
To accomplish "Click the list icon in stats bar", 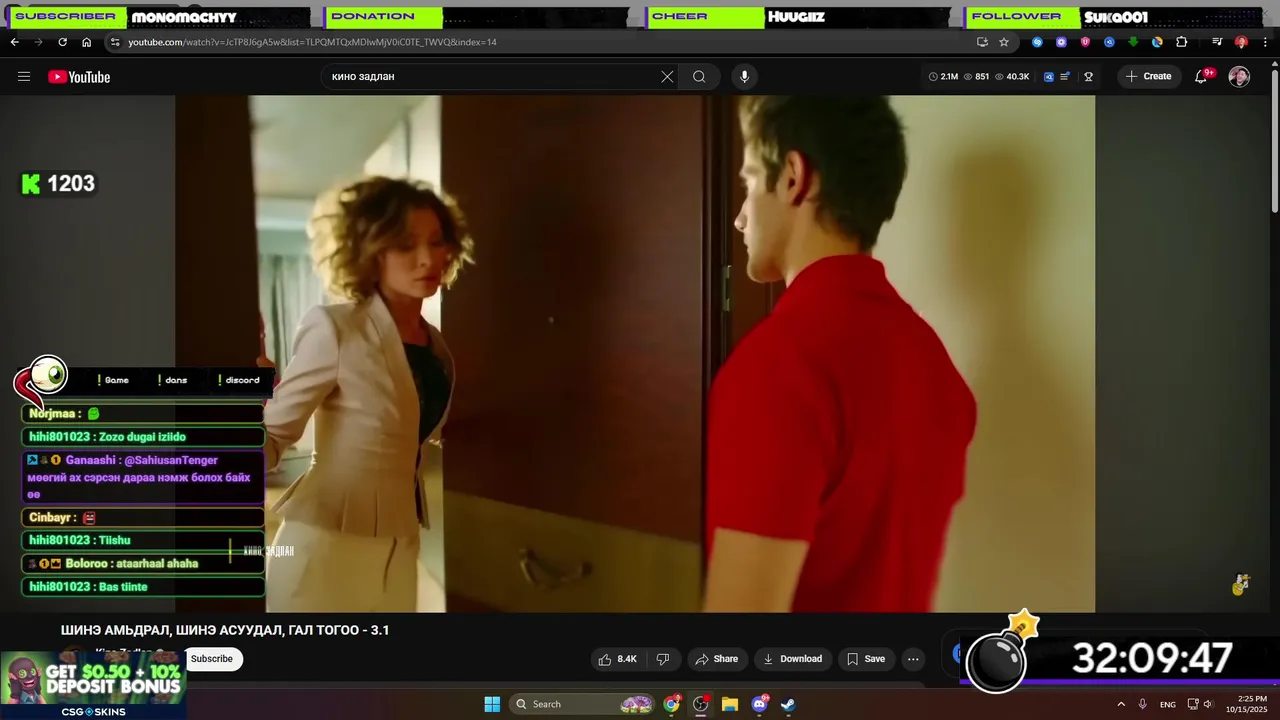I will [1065, 77].
